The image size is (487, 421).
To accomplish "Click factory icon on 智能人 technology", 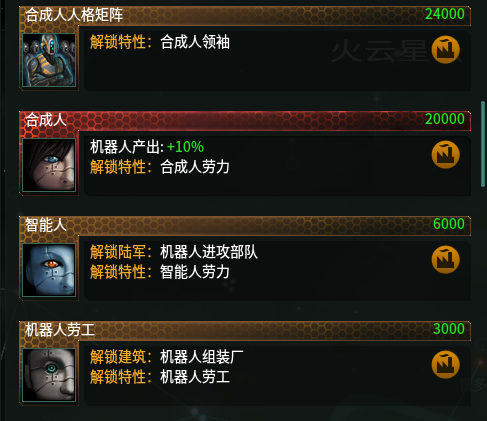I will tap(445, 260).
